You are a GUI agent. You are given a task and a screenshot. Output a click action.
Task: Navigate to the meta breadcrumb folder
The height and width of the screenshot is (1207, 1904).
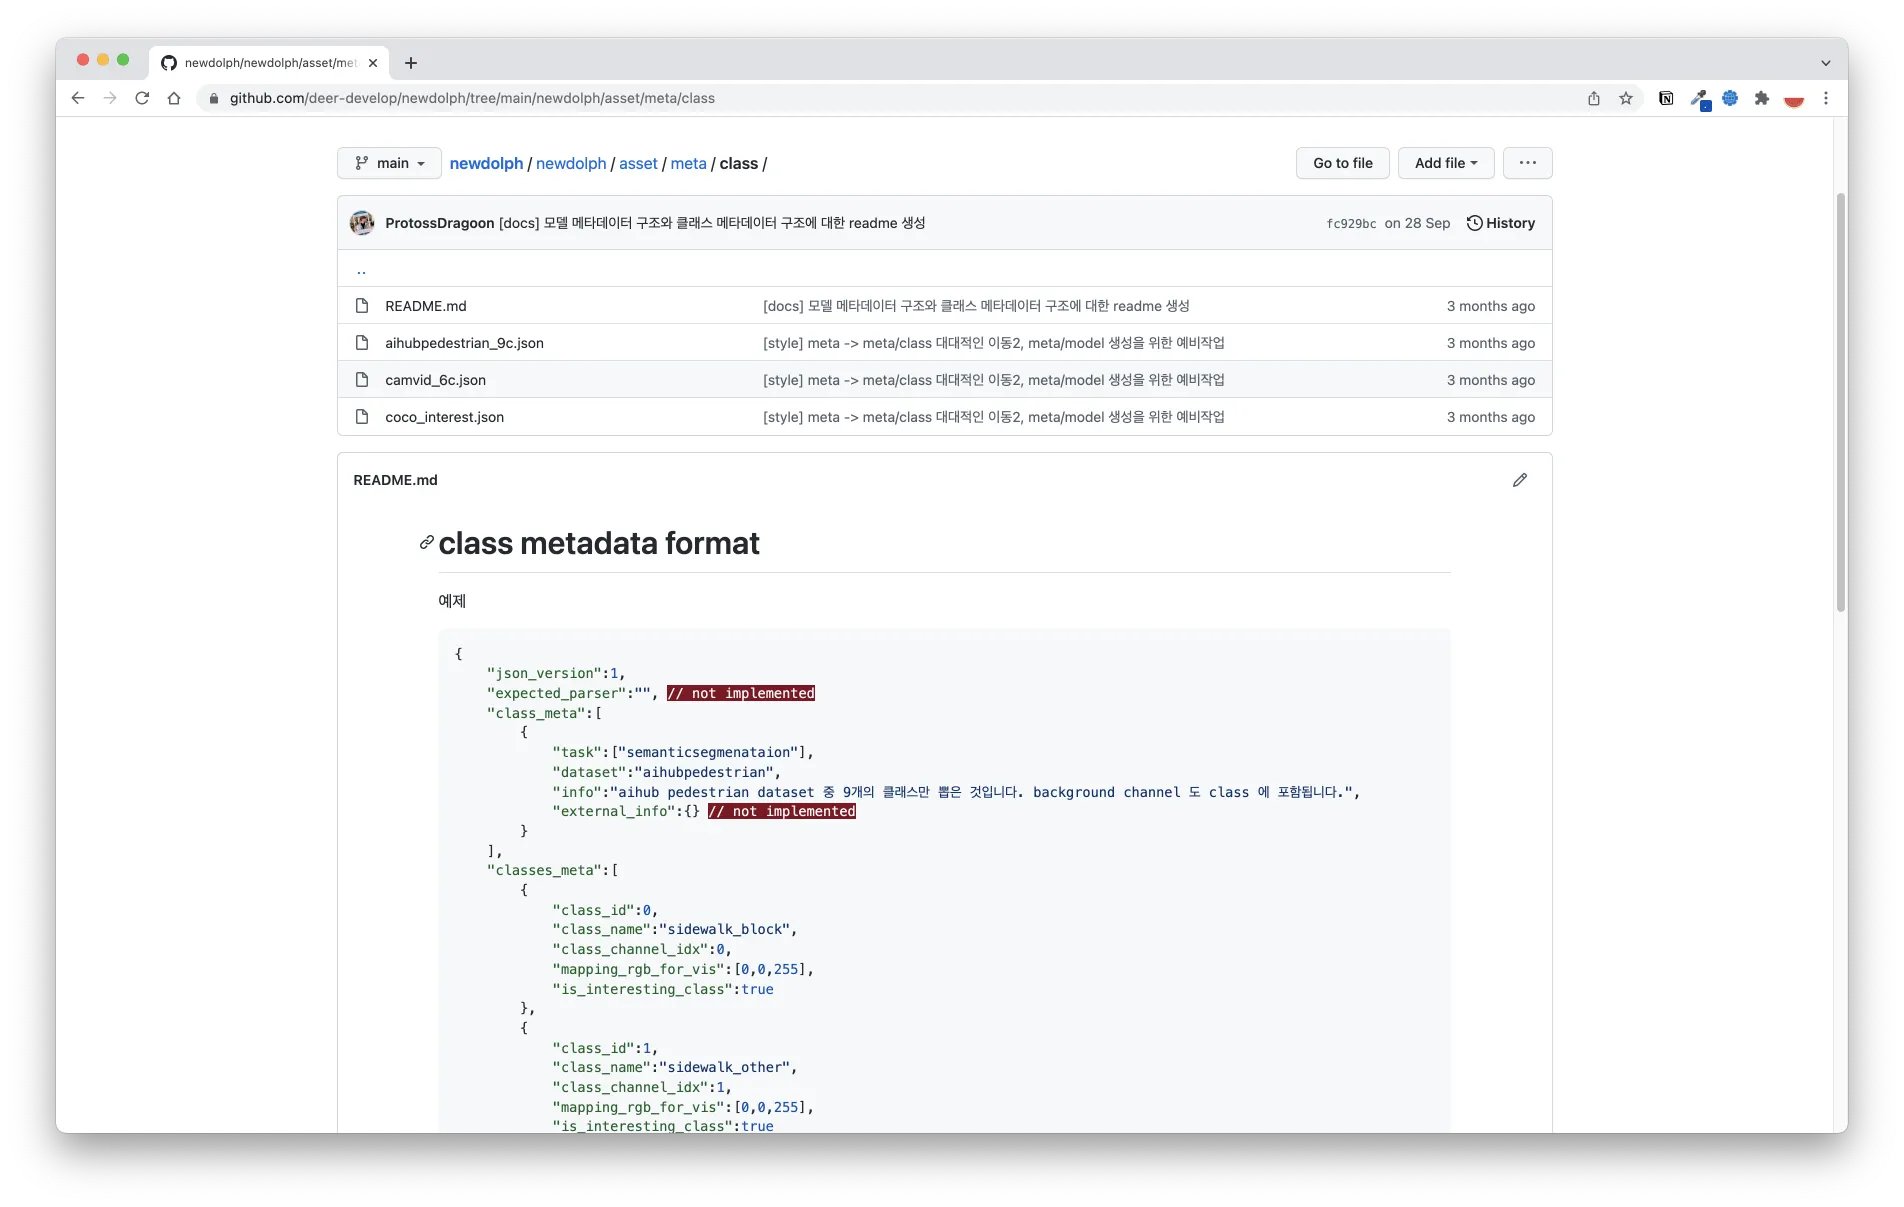688,163
